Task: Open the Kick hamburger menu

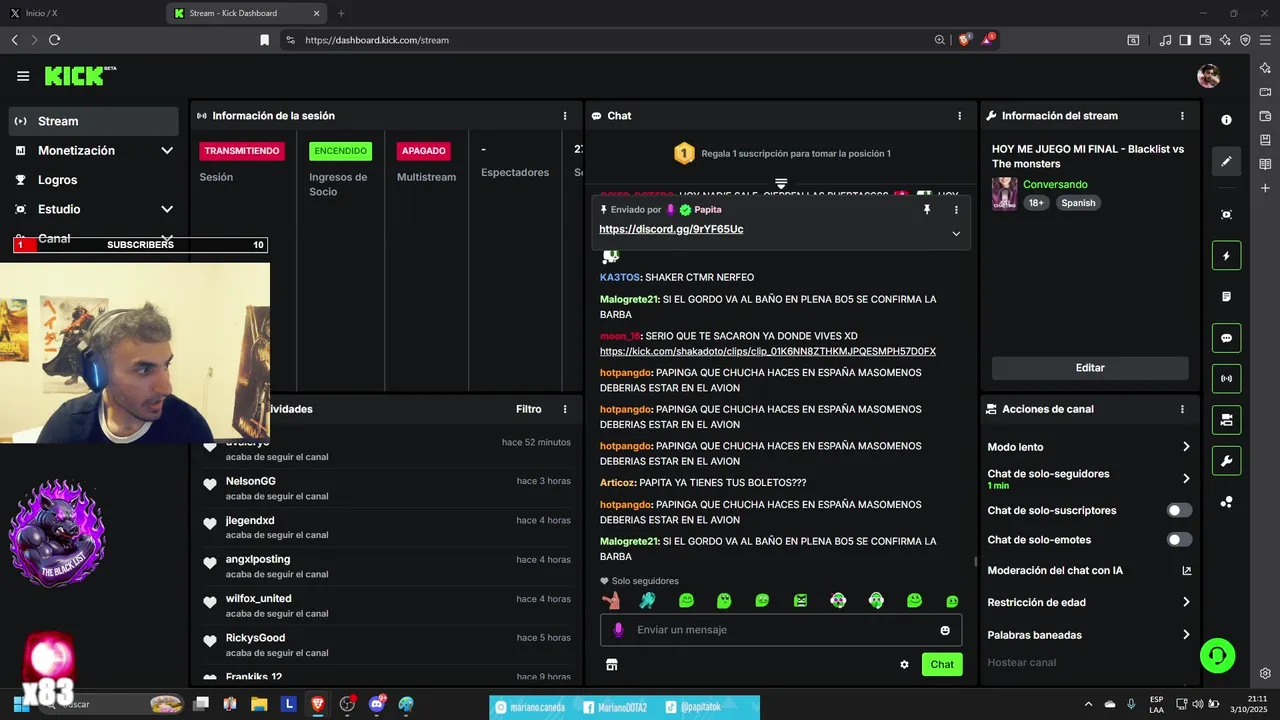Action: (23, 76)
